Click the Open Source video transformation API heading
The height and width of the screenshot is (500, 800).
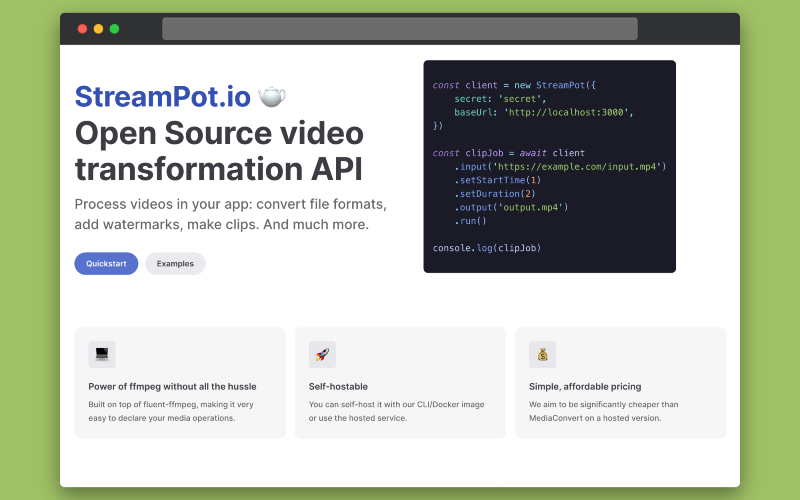[x=219, y=151]
